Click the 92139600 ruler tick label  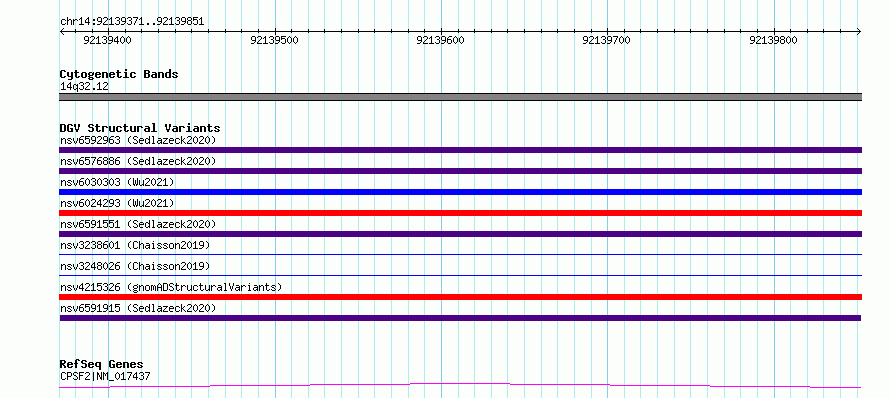pos(440,40)
